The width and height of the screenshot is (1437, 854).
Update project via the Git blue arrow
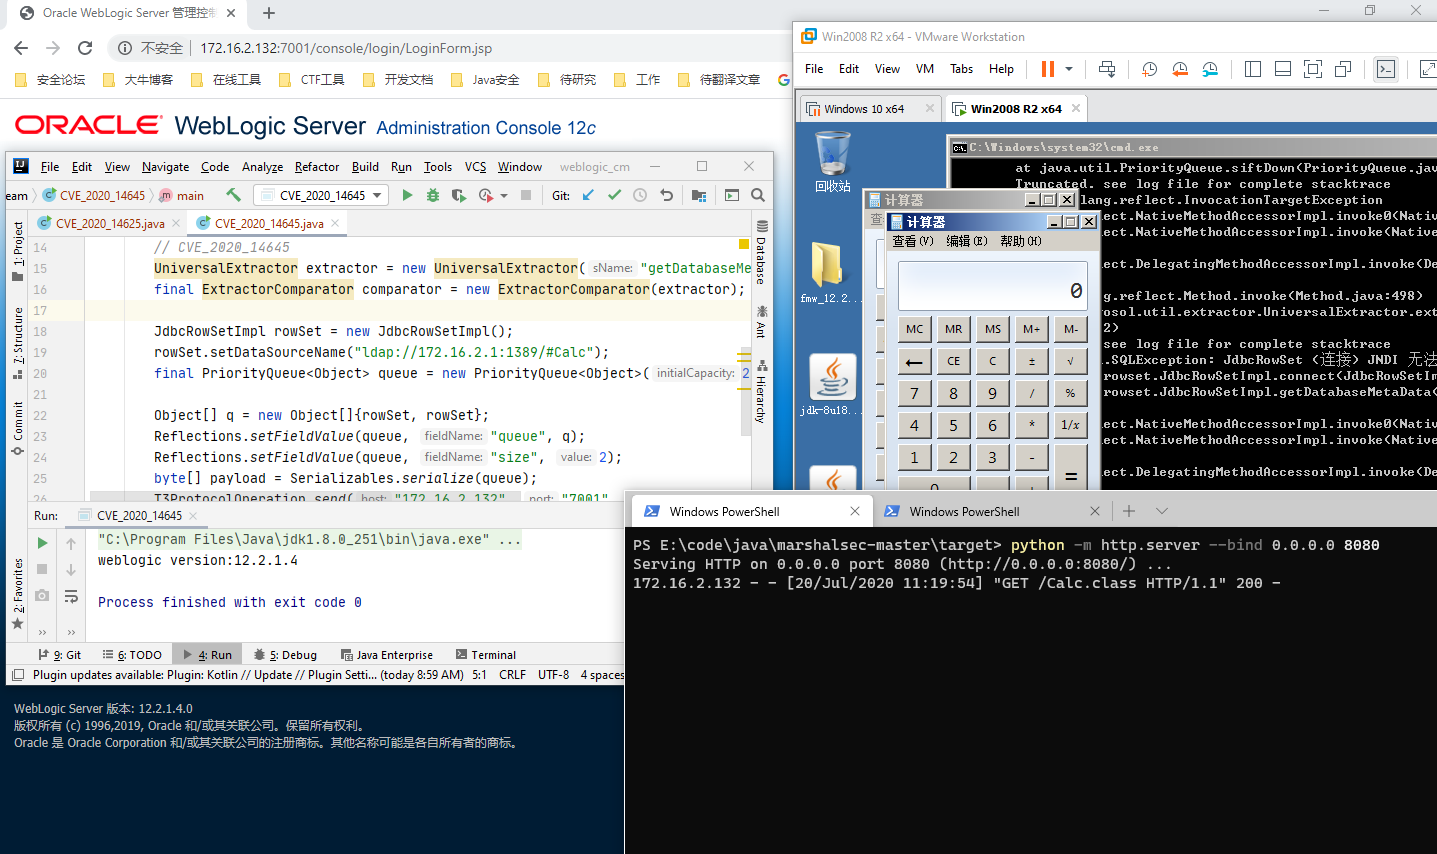(588, 195)
